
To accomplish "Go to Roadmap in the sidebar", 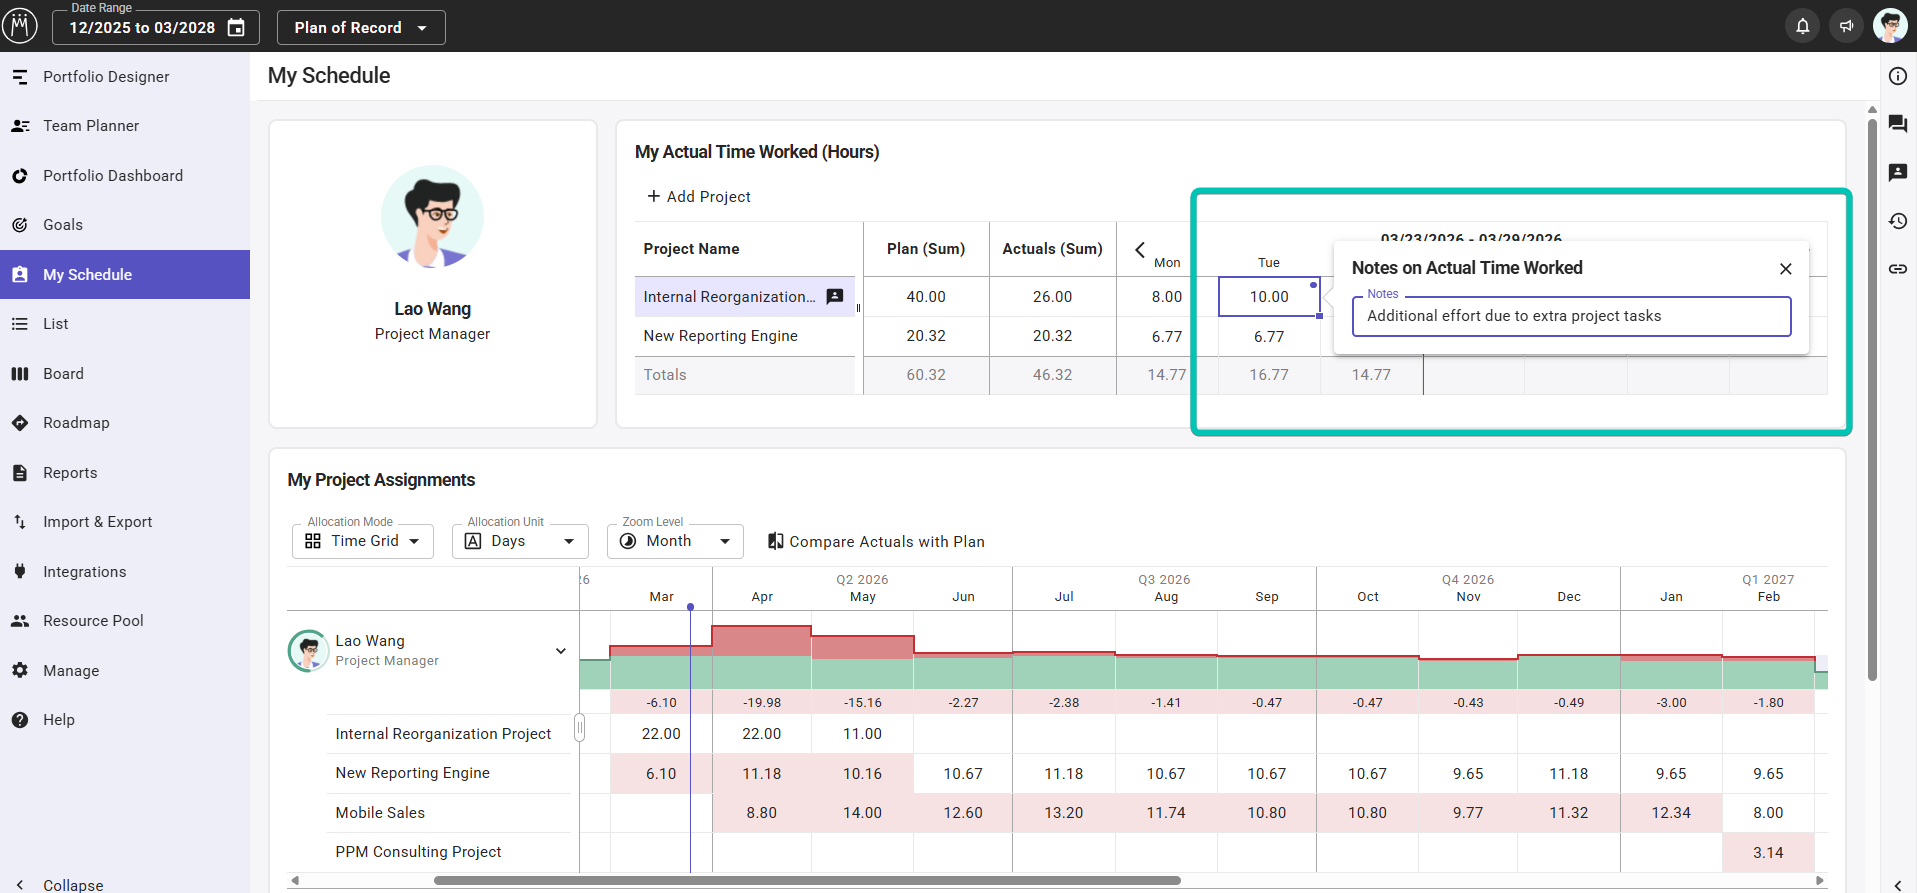I will tap(76, 423).
